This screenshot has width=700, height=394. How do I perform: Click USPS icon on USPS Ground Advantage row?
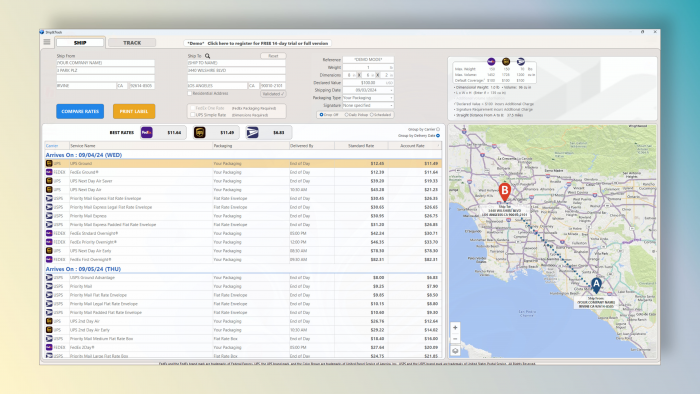click(x=49, y=278)
